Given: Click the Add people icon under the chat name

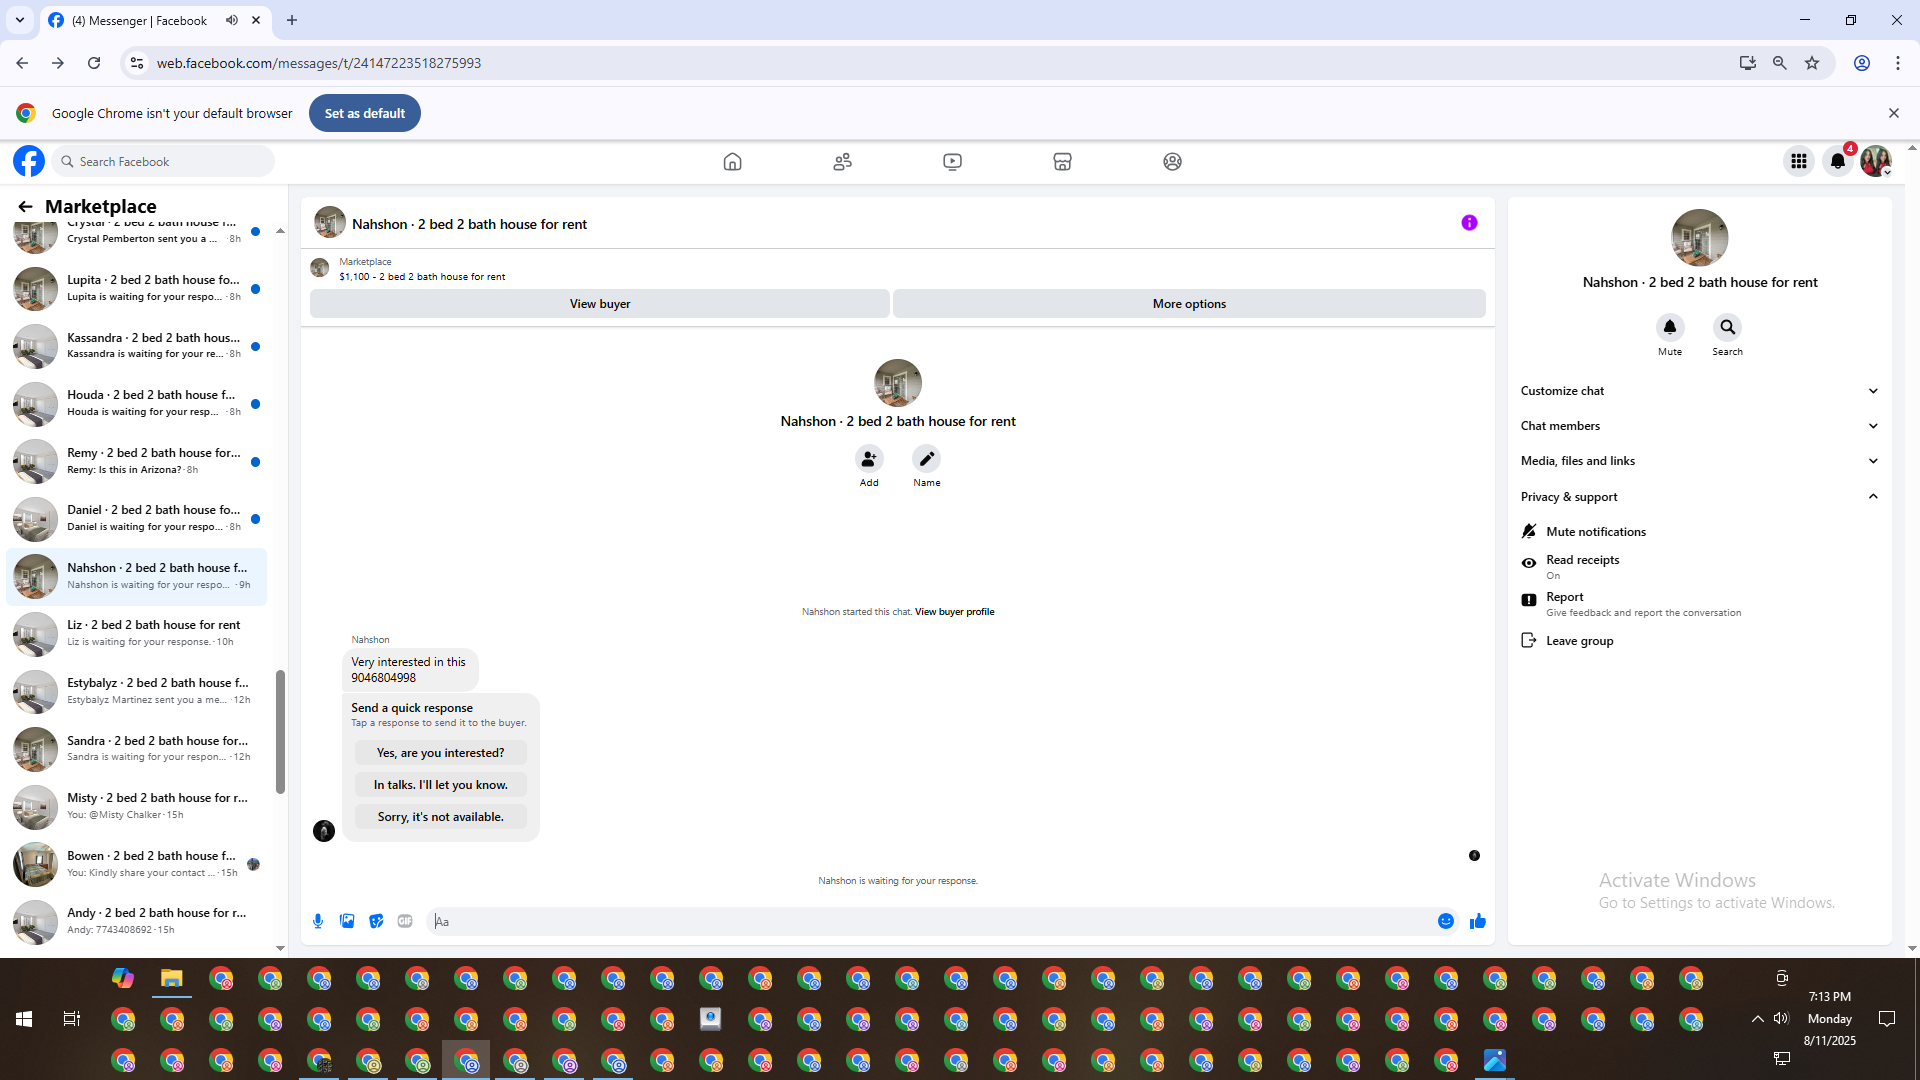Looking at the screenshot, I should click(869, 459).
